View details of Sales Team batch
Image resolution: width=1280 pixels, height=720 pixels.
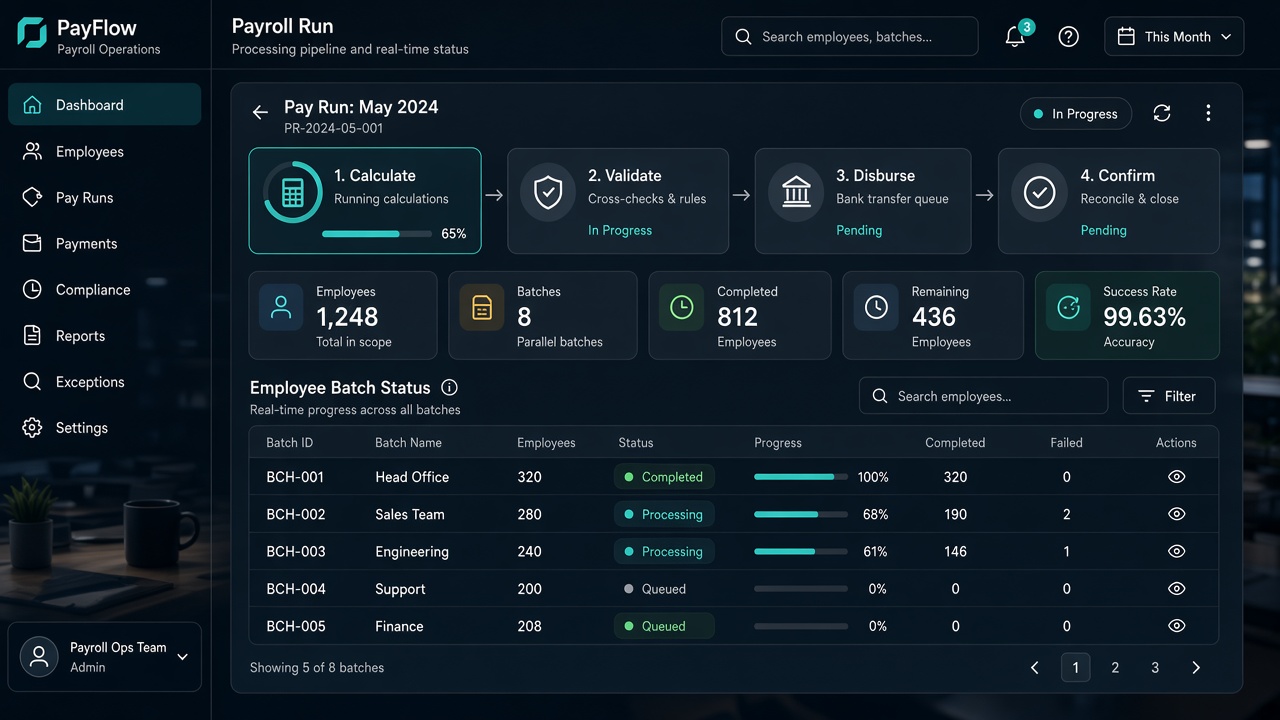tap(1176, 514)
